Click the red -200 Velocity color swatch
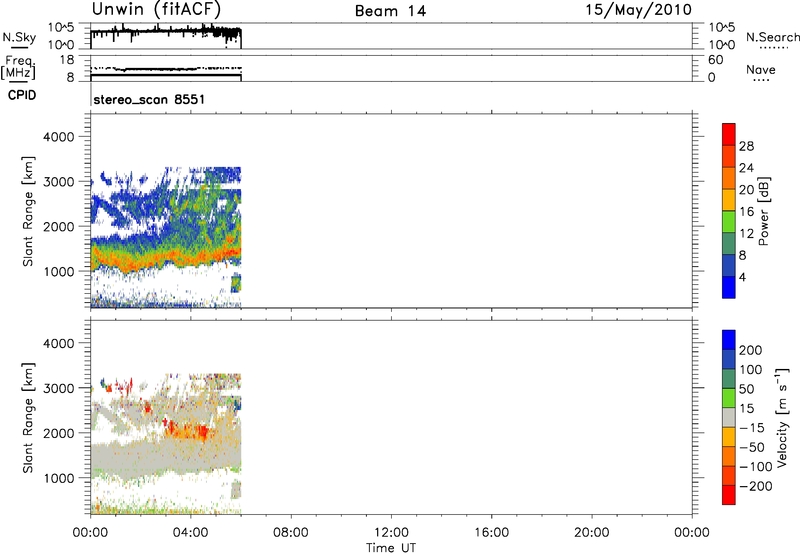Screen dimensions: 800x554 (729, 495)
